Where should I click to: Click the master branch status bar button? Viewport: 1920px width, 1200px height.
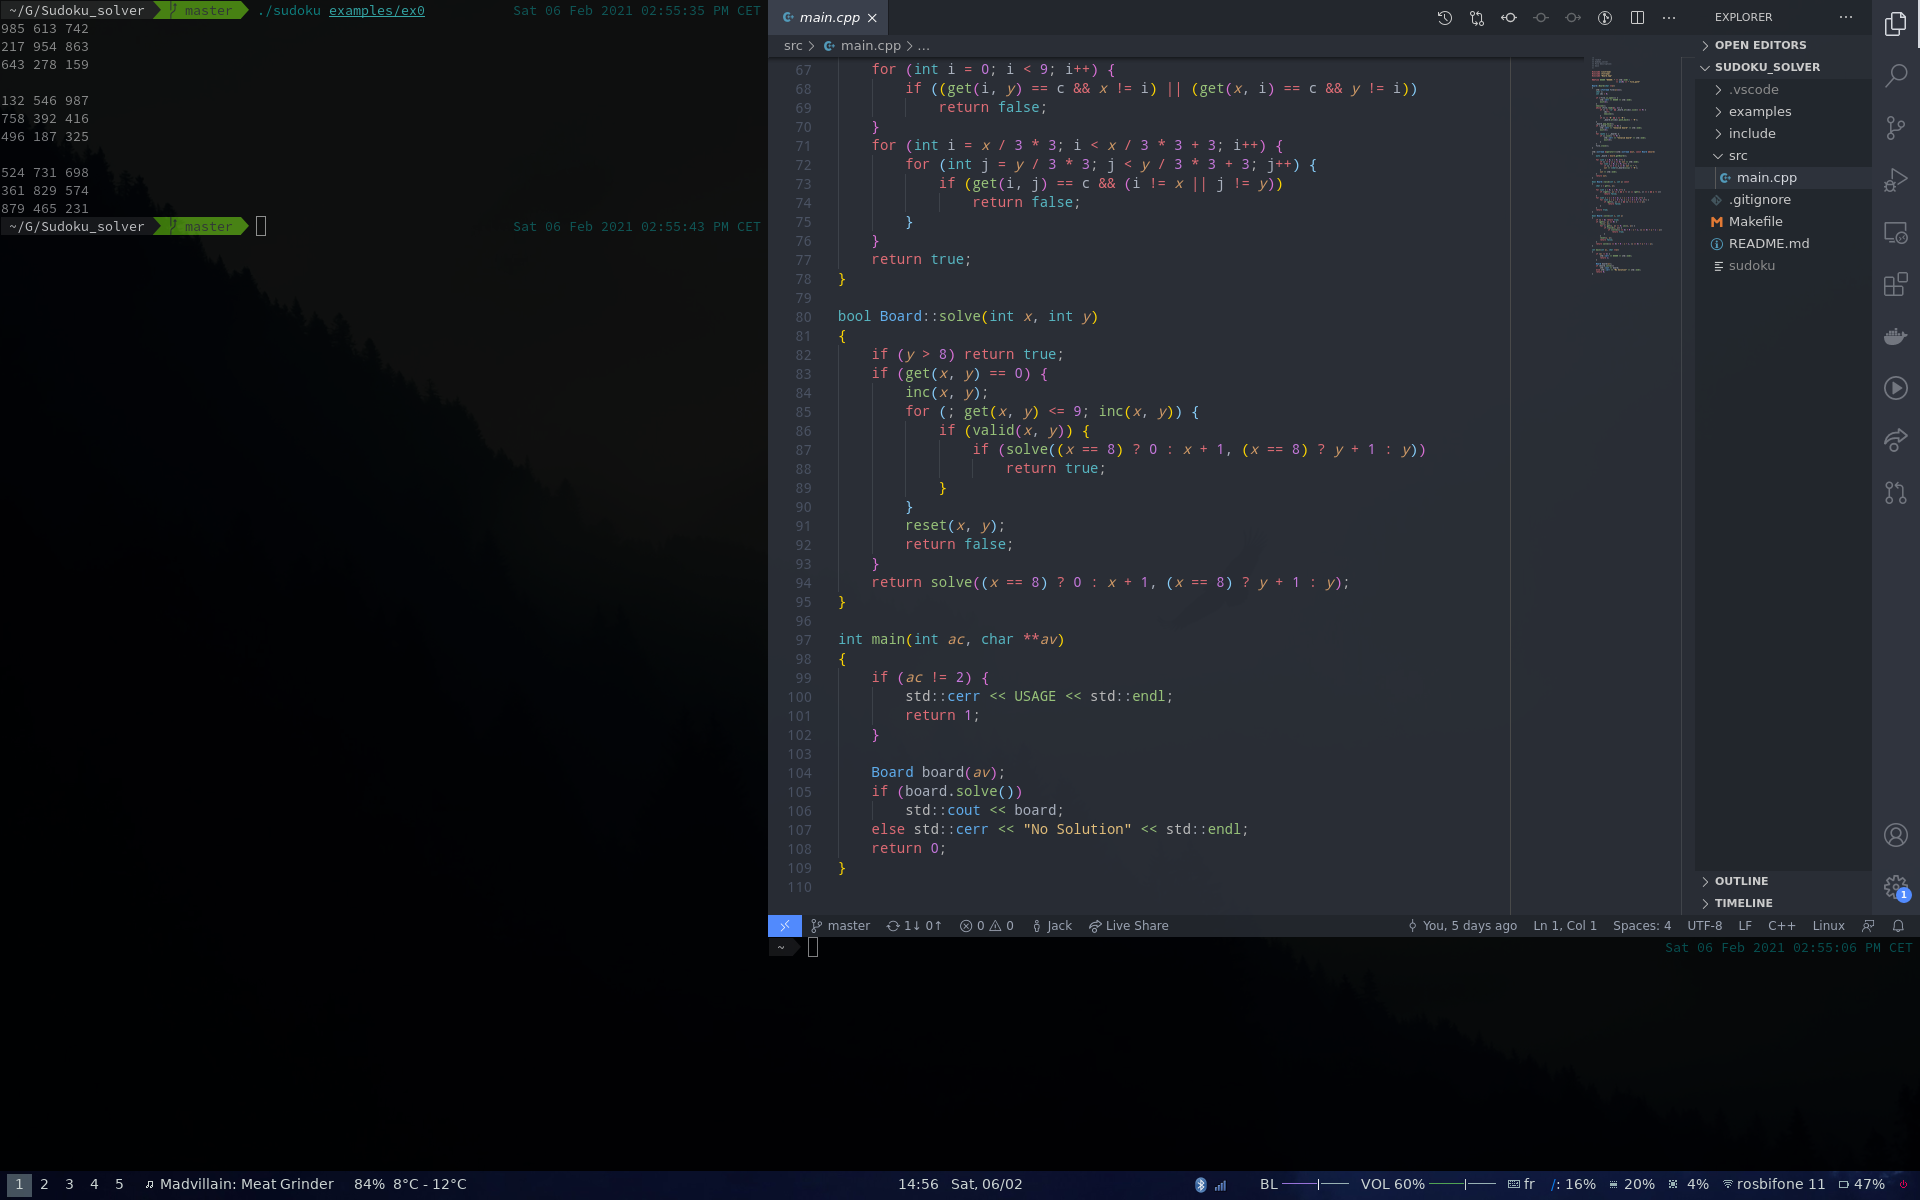tap(840, 926)
